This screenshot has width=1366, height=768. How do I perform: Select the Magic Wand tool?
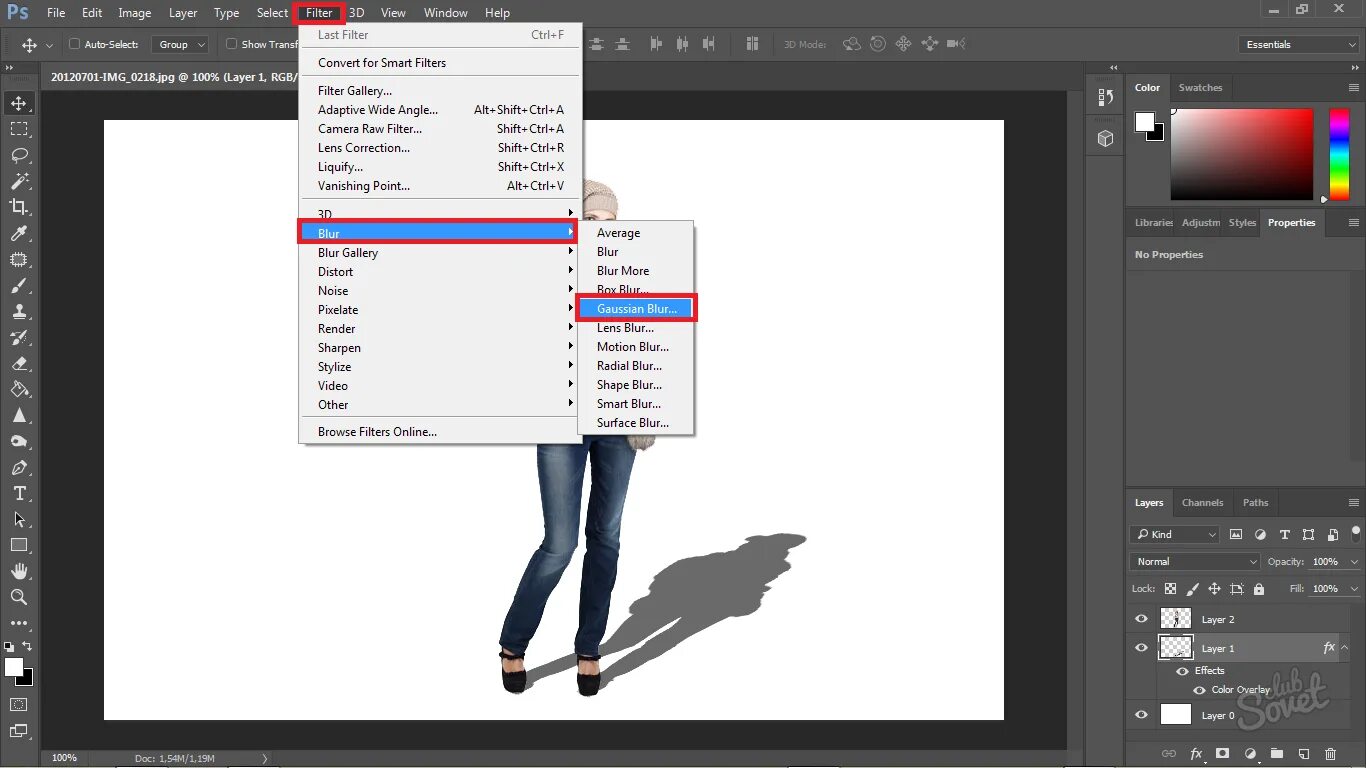click(19, 181)
